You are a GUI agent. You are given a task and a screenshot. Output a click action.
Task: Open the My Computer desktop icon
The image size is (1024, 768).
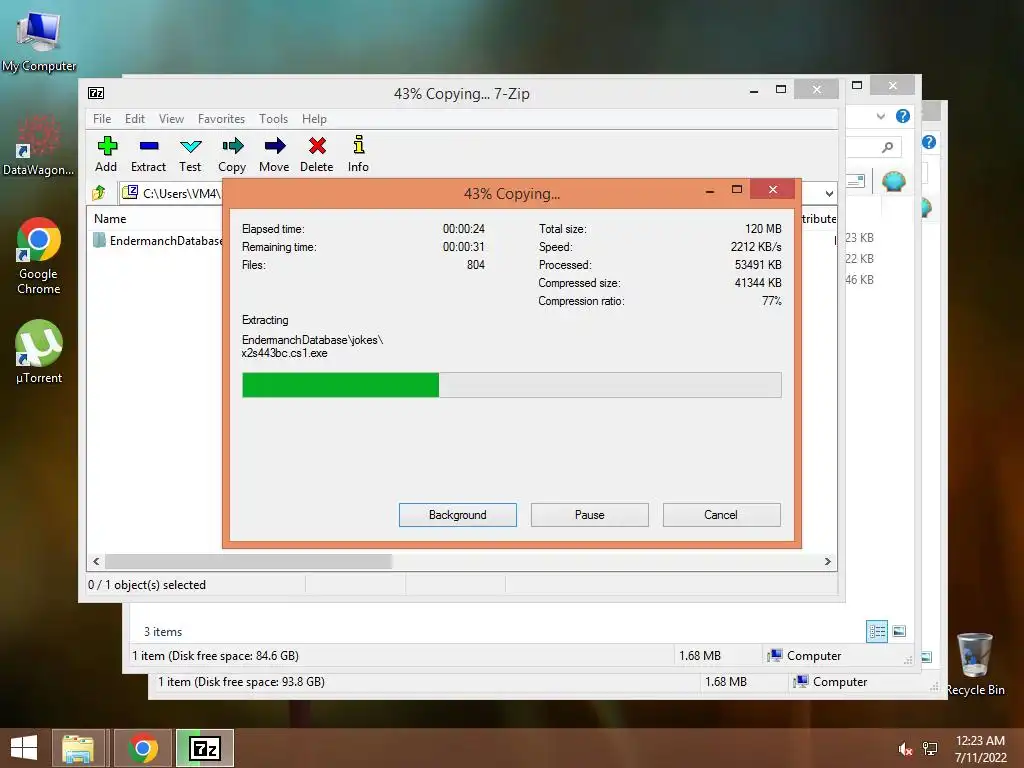pos(39,40)
